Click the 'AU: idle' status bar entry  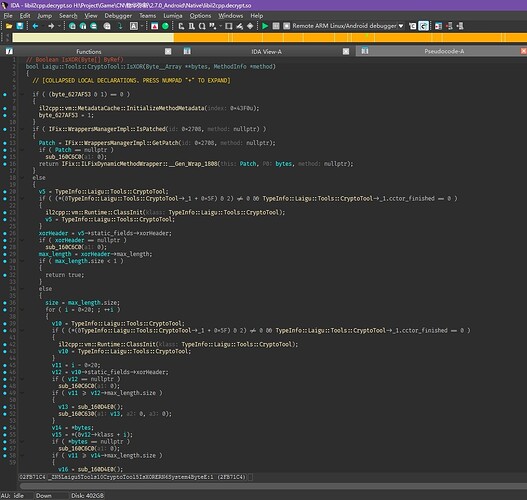tap(12, 496)
